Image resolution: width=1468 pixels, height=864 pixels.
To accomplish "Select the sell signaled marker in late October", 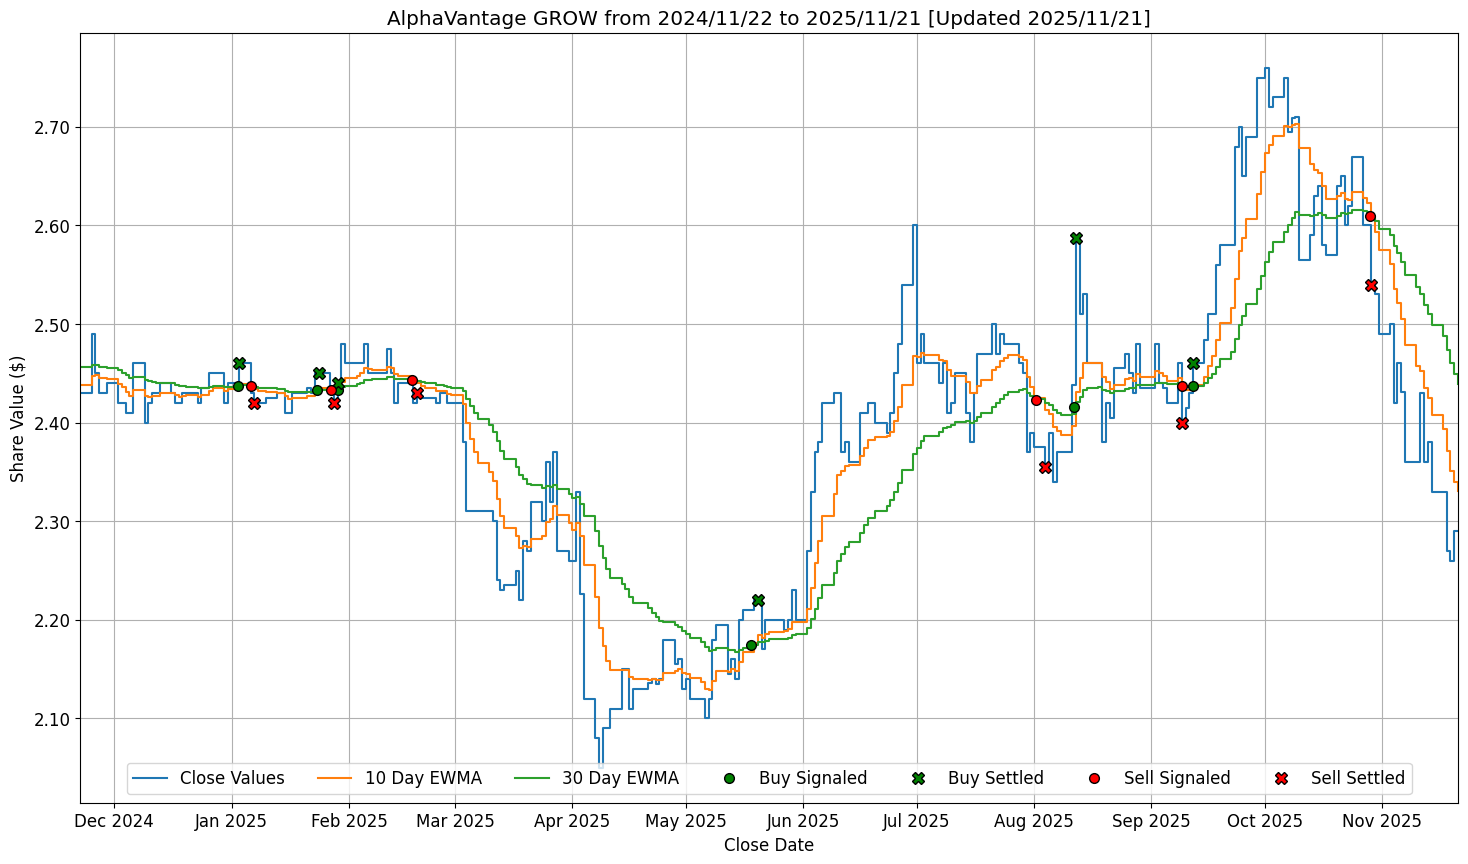I will (x=1370, y=216).
